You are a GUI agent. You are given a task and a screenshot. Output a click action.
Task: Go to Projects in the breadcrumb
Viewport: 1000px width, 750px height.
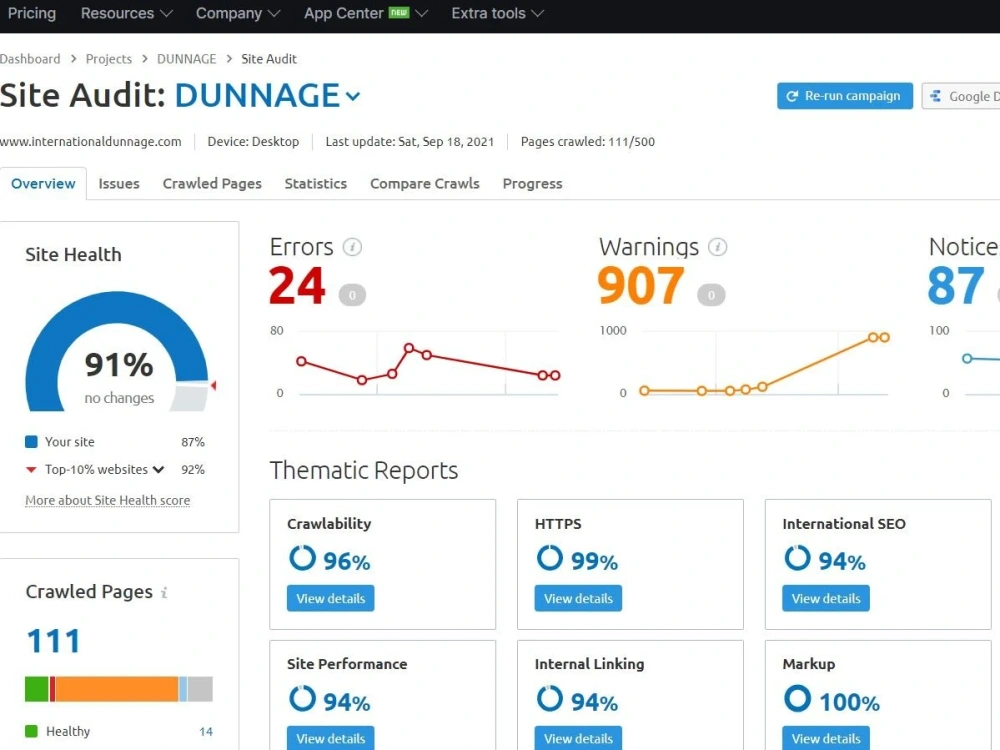[108, 59]
